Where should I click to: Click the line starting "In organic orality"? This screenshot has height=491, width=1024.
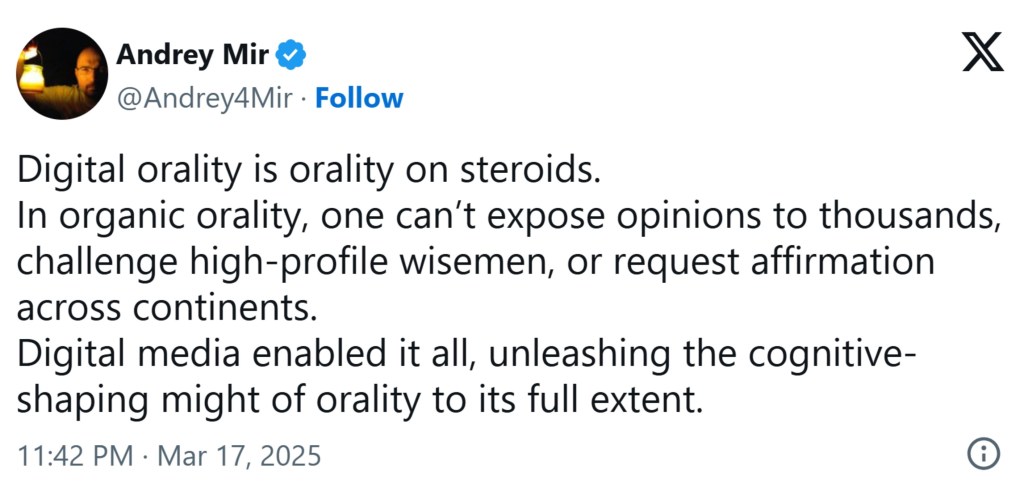[x=509, y=217]
